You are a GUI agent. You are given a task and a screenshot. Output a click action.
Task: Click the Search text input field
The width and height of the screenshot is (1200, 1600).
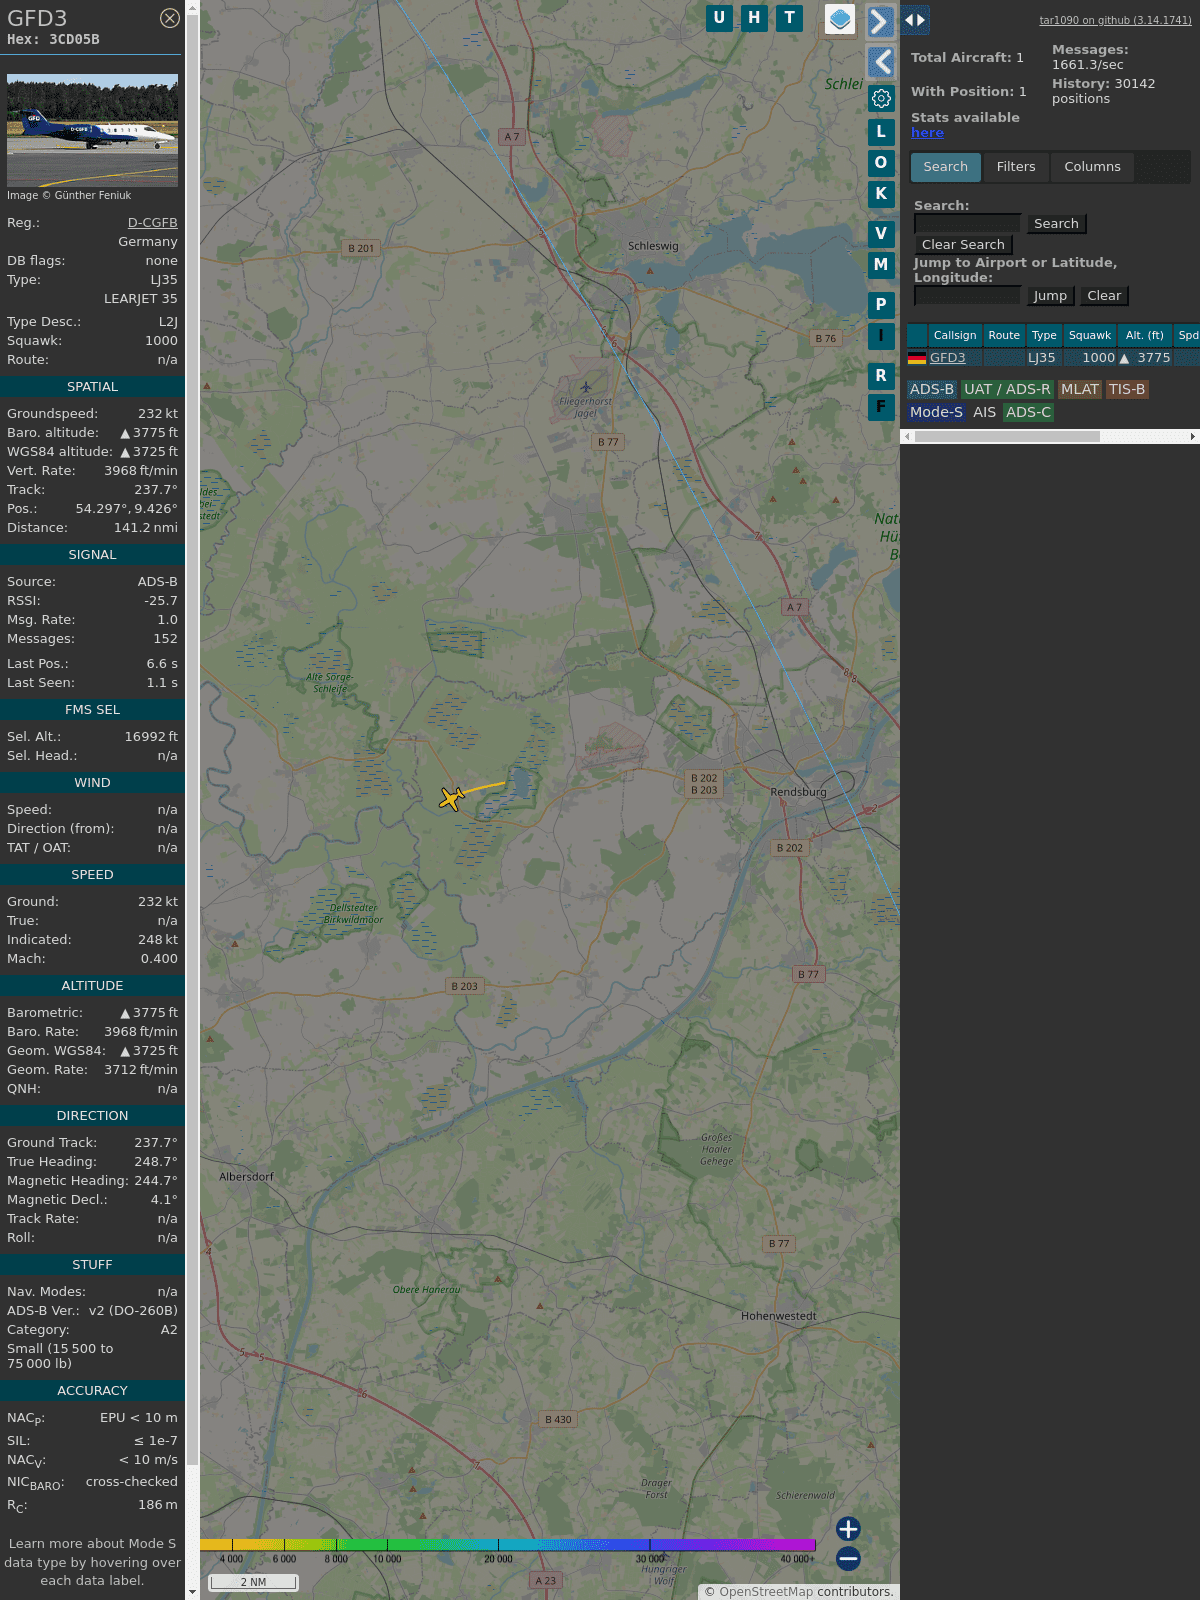967,224
